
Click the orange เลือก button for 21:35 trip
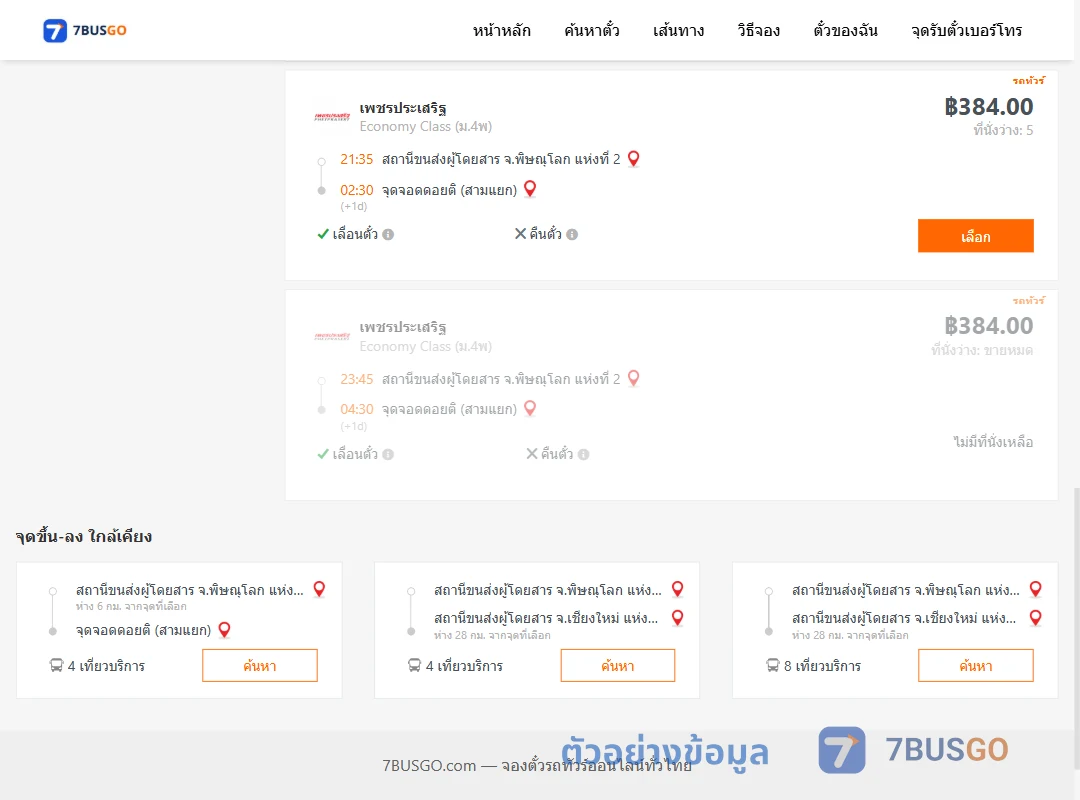[975, 236]
